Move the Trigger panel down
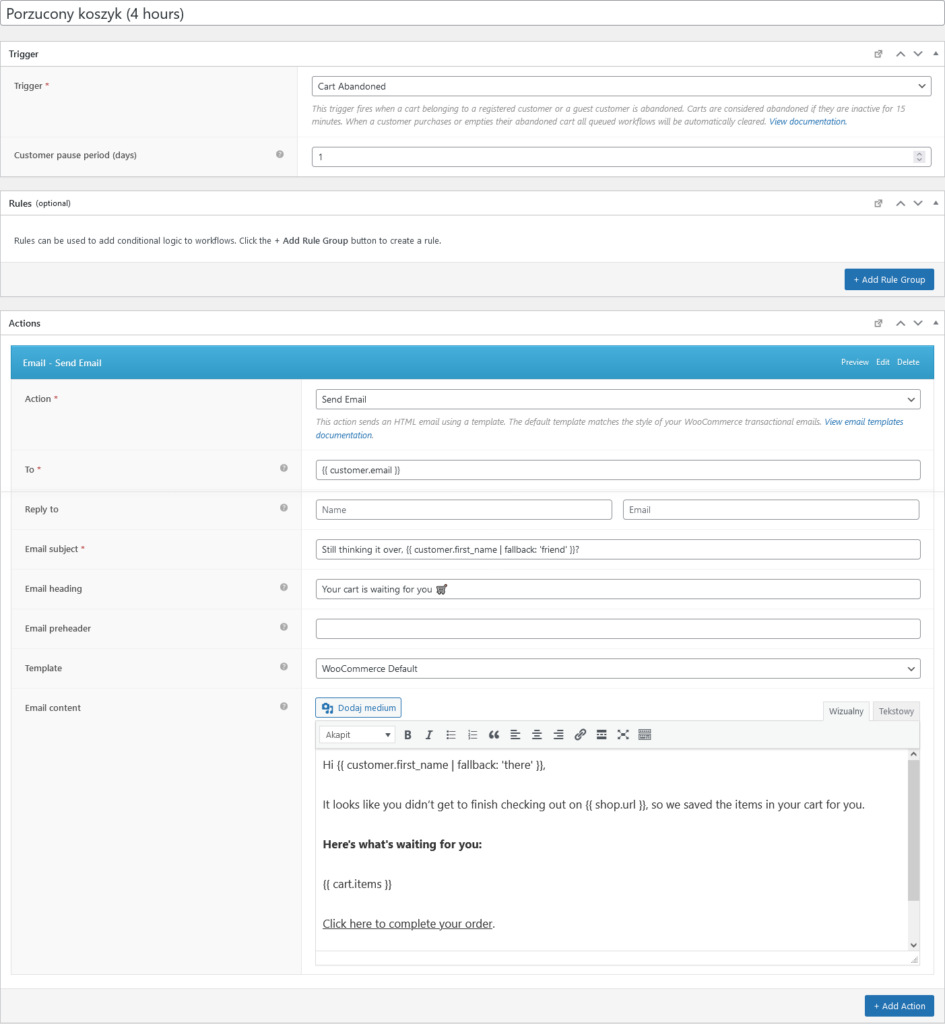945x1024 pixels. [918, 54]
